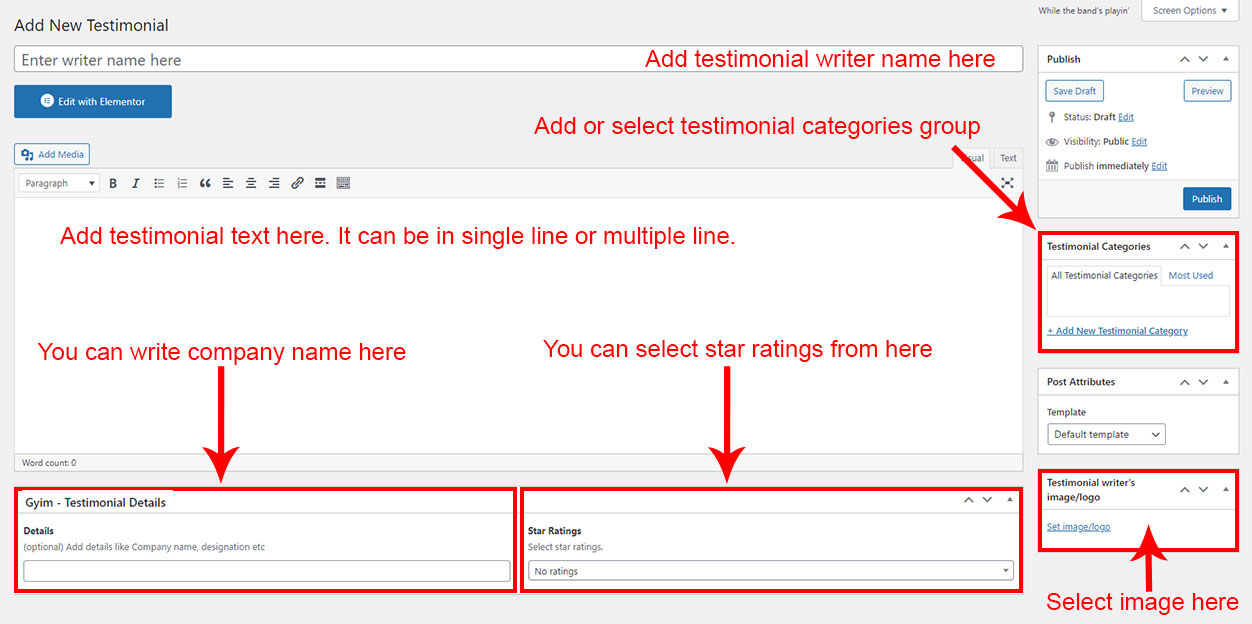Toggle the toolbar kitchen sink icon
Screen dimensions: 1252x624
[343, 184]
